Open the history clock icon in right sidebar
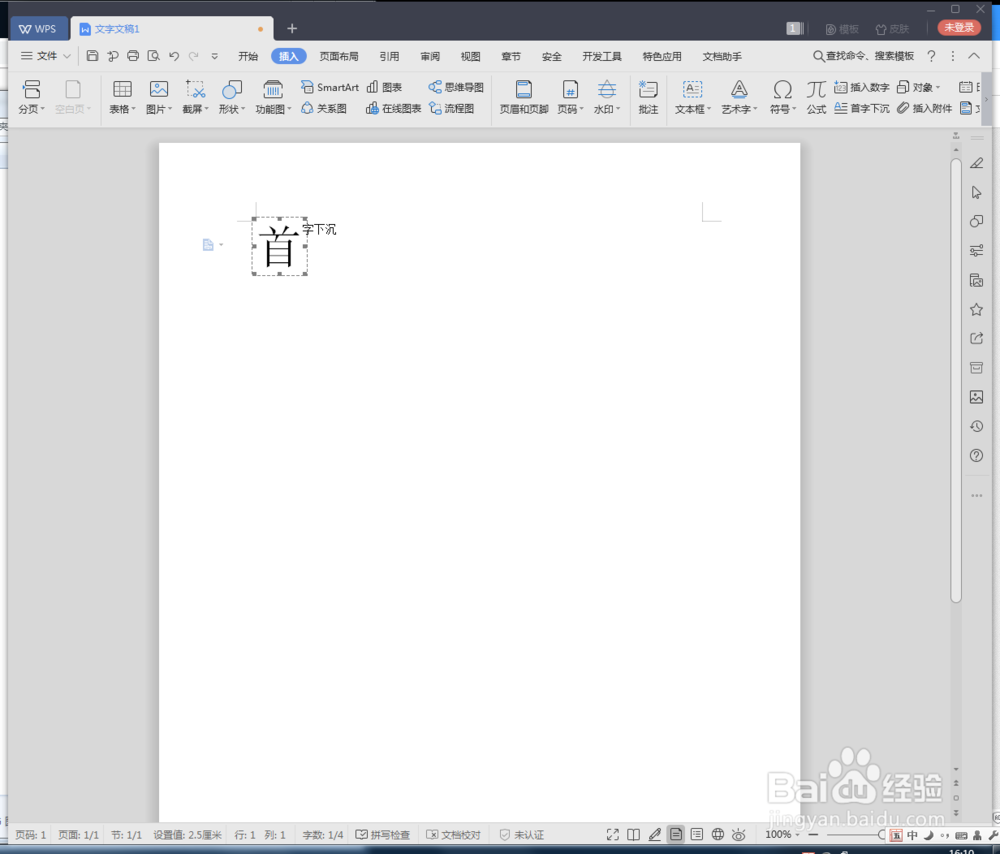The image size is (1000, 854). tap(976, 426)
